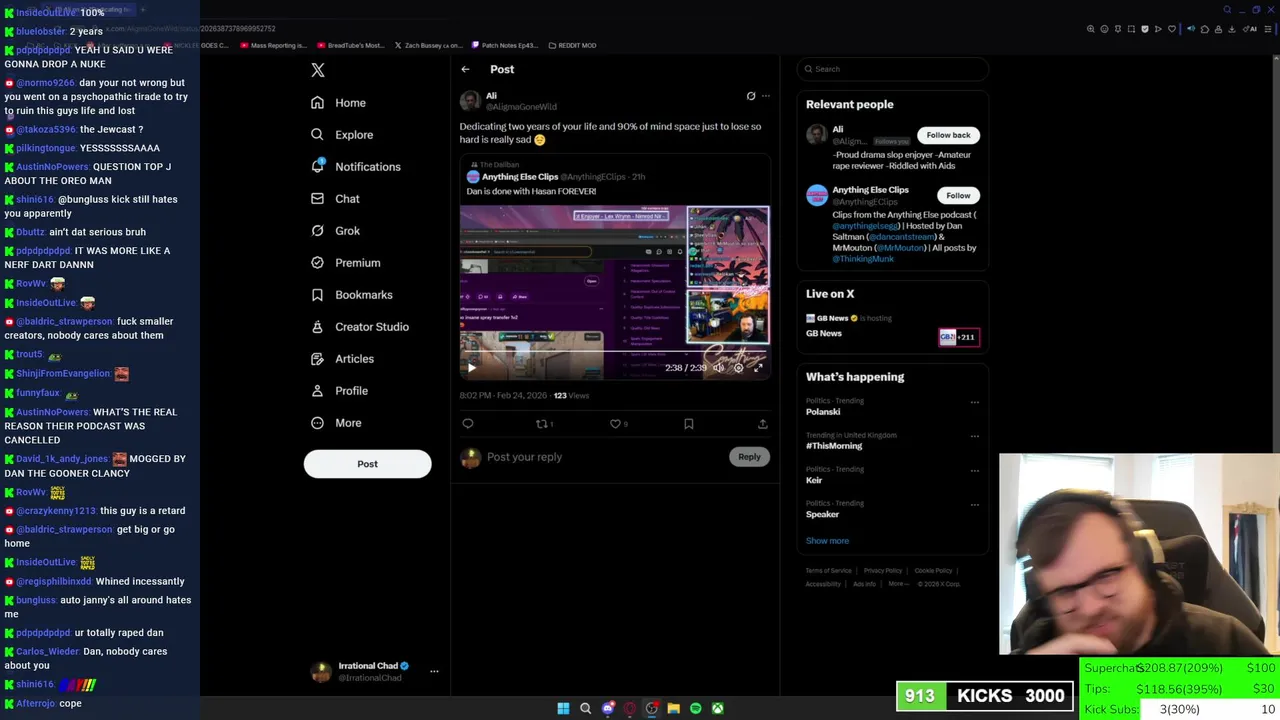
Task: Click the Bookmarks sidebar icon
Action: [x=317, y=295]
